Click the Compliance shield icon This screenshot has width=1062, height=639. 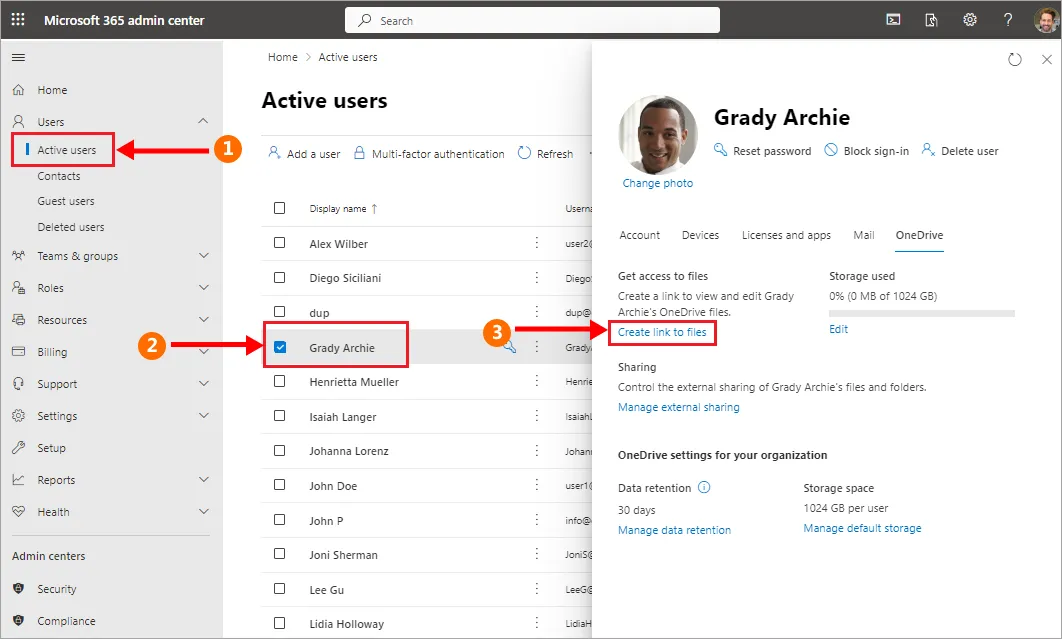point(18,620)
